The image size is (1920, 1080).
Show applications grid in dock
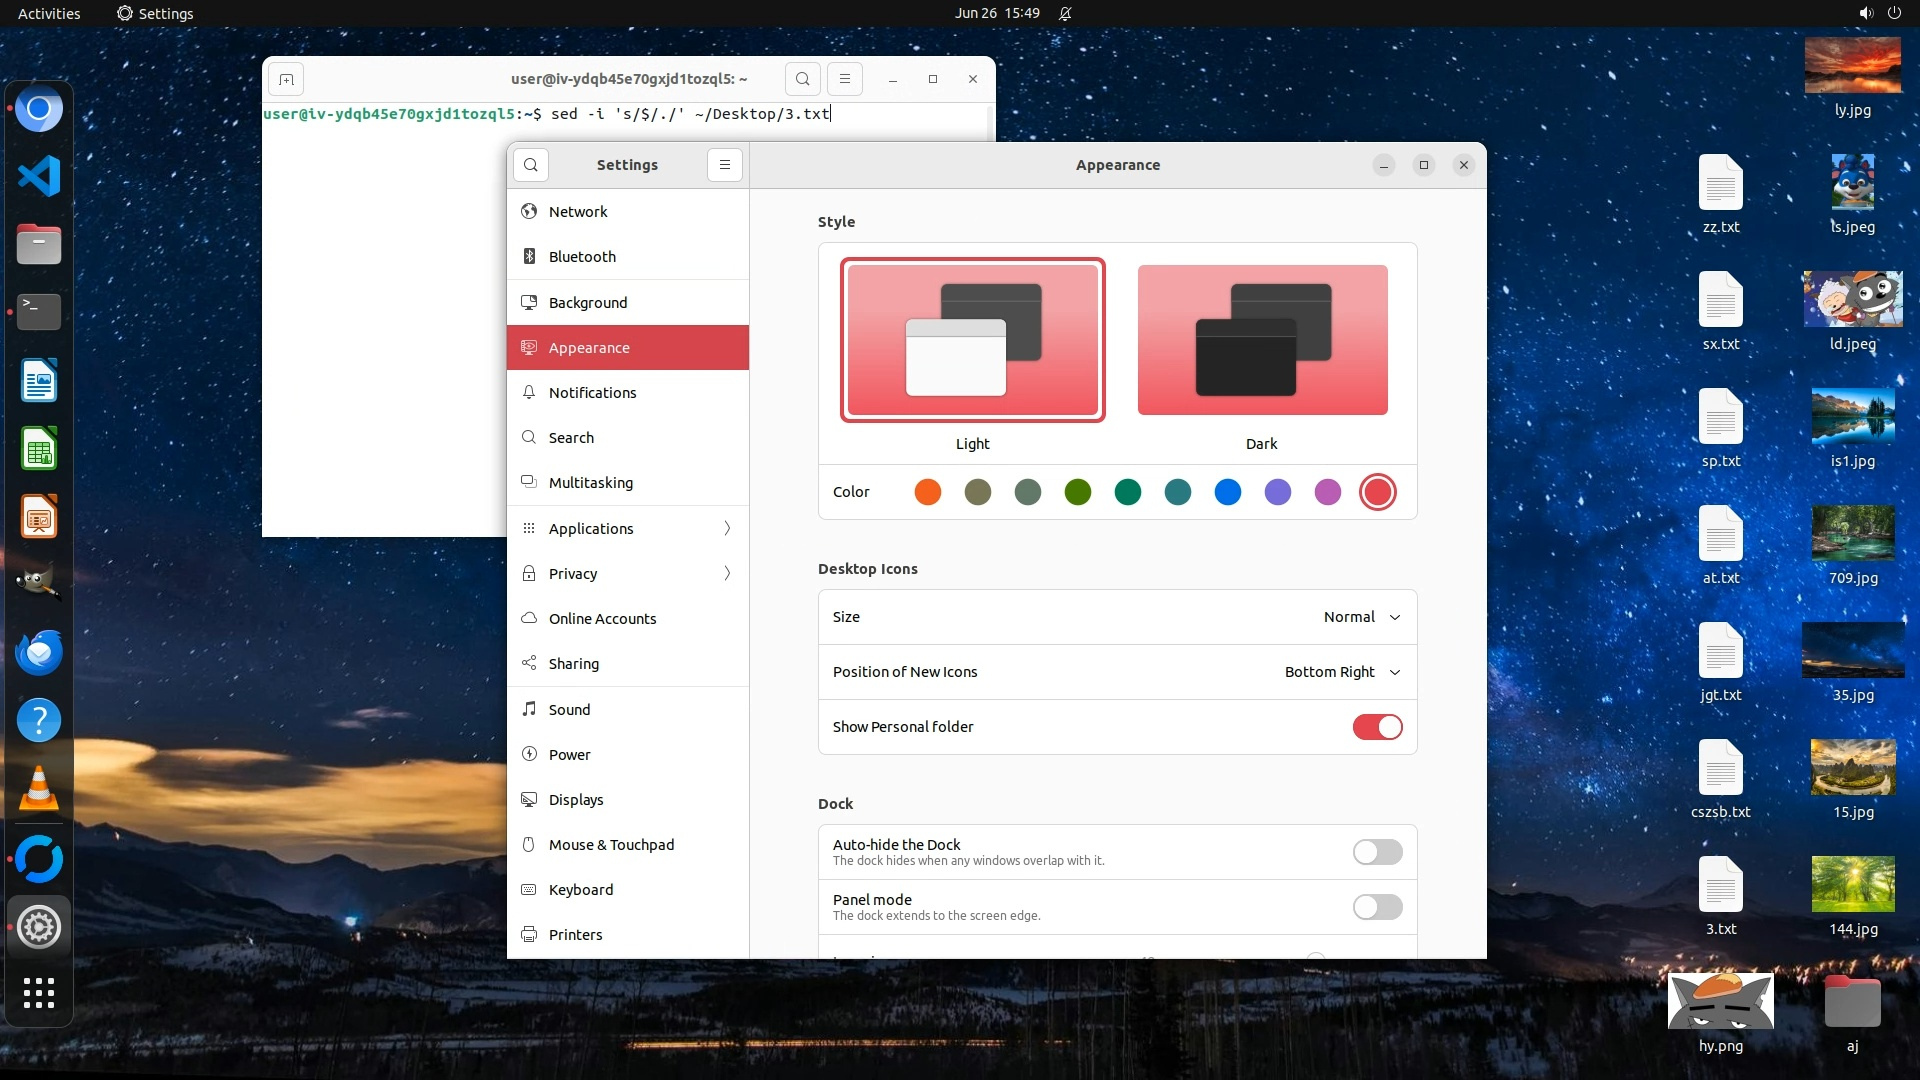tap(39, 993)
